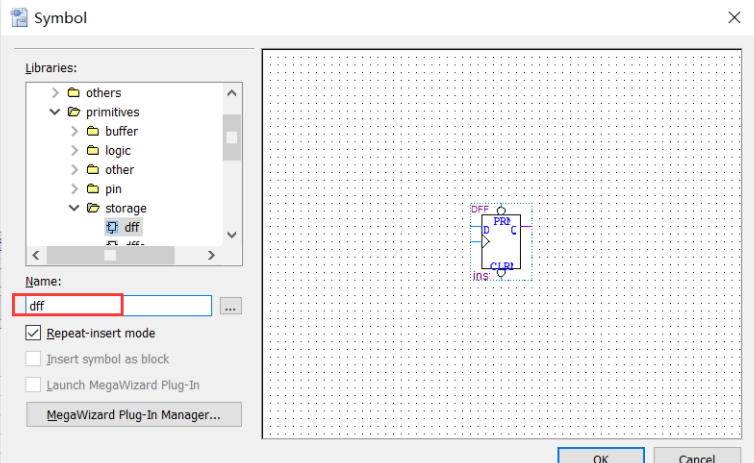
Task: Click the horizontal scroll left arrow
Action: [36, 255]
